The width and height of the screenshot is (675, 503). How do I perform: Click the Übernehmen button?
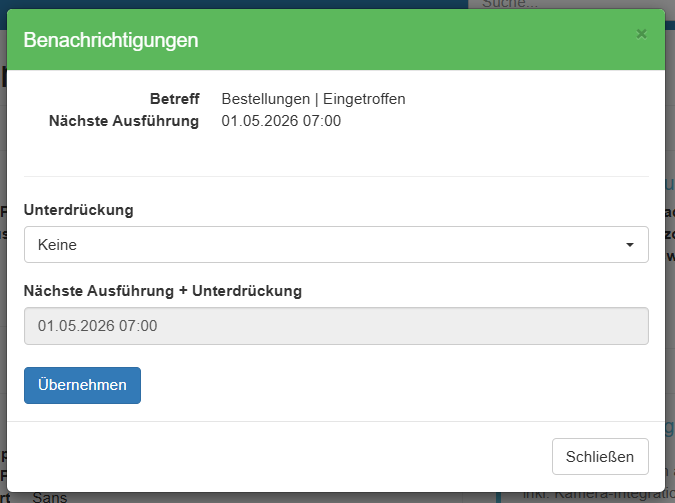tap(82, 385)
